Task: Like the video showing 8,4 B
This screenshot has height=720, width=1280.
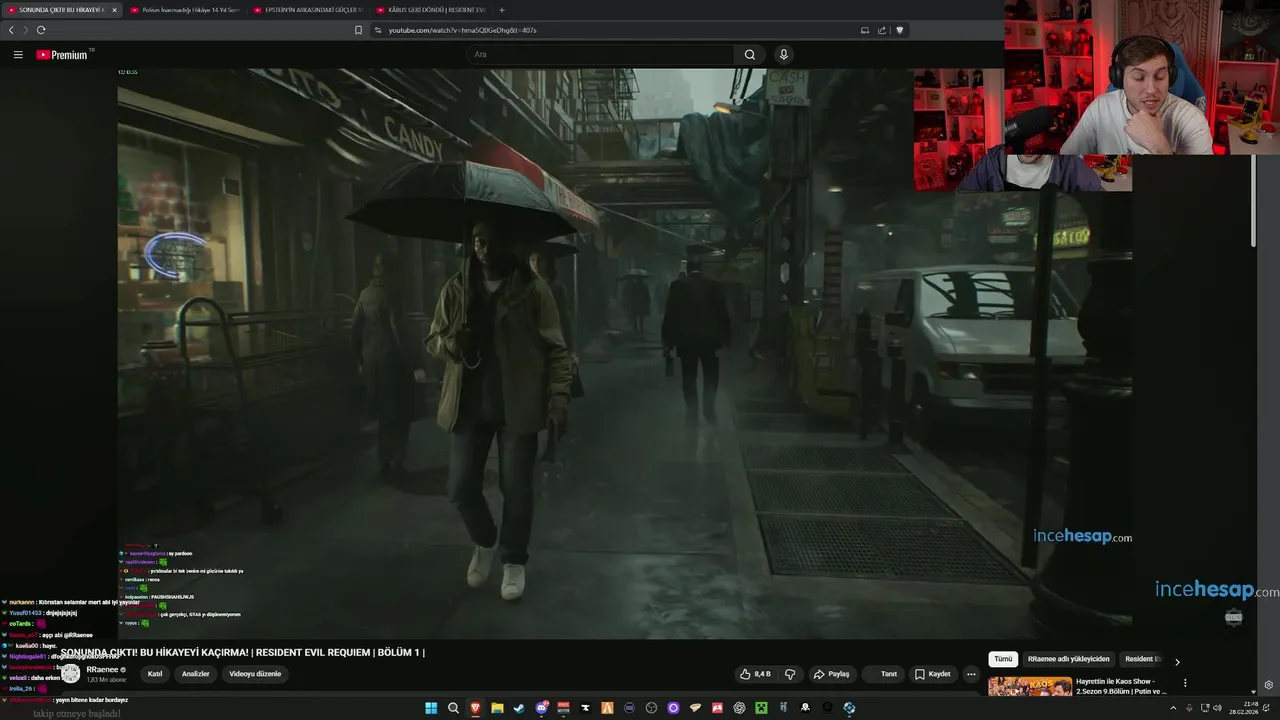Action: [x=755, y=674]
